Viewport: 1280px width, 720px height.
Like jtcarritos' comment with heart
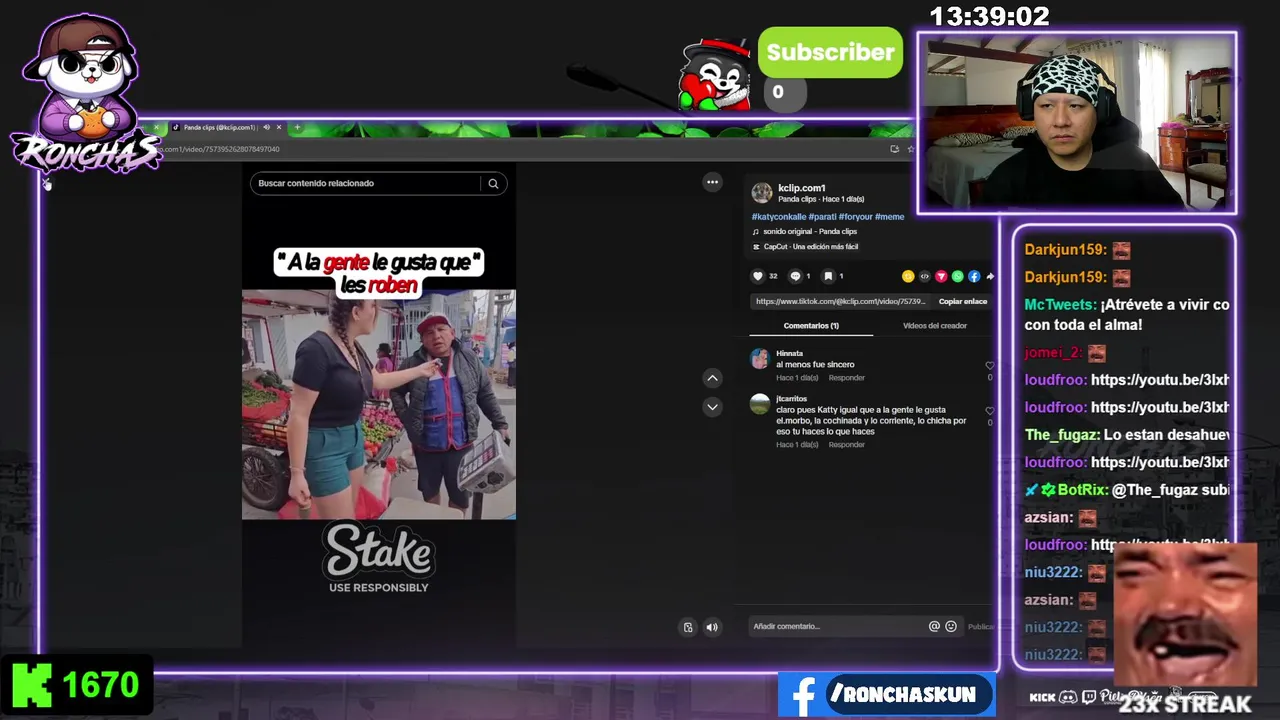click(990, 411)
